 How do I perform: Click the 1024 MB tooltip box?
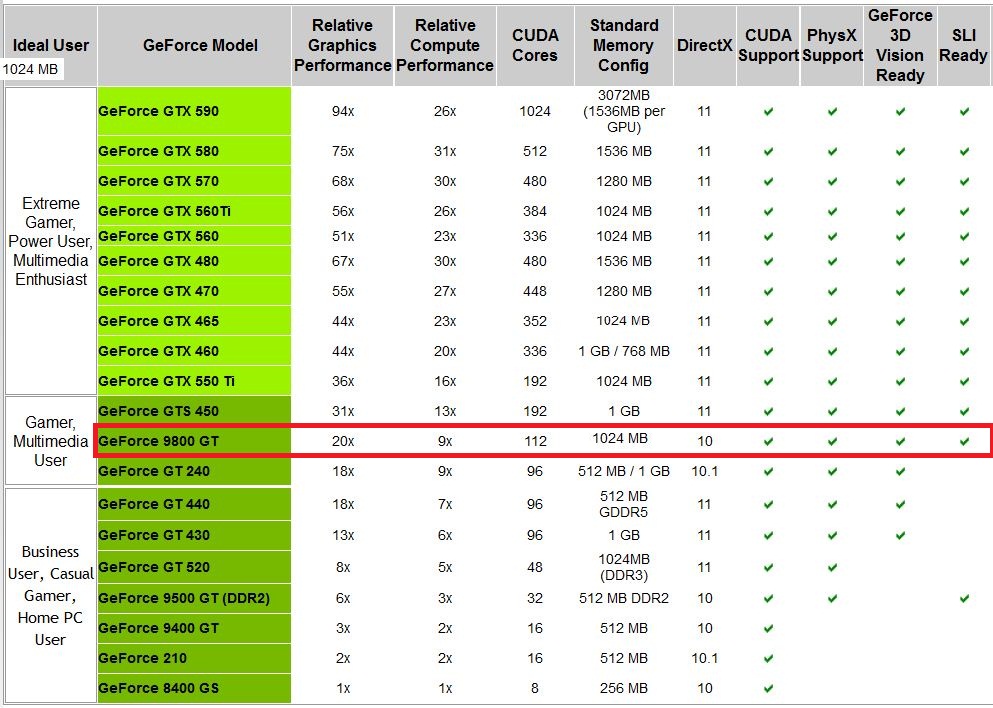tap(31, 70)
